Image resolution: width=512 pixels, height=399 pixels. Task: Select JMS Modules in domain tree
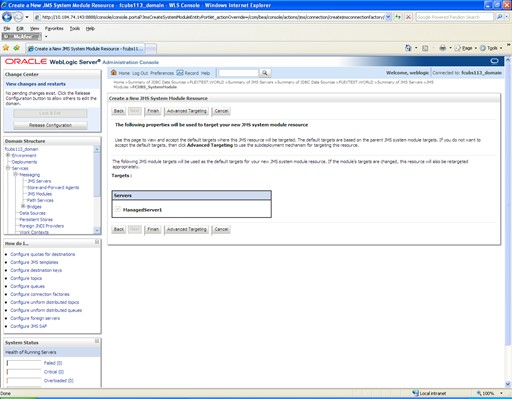[39, 194]
